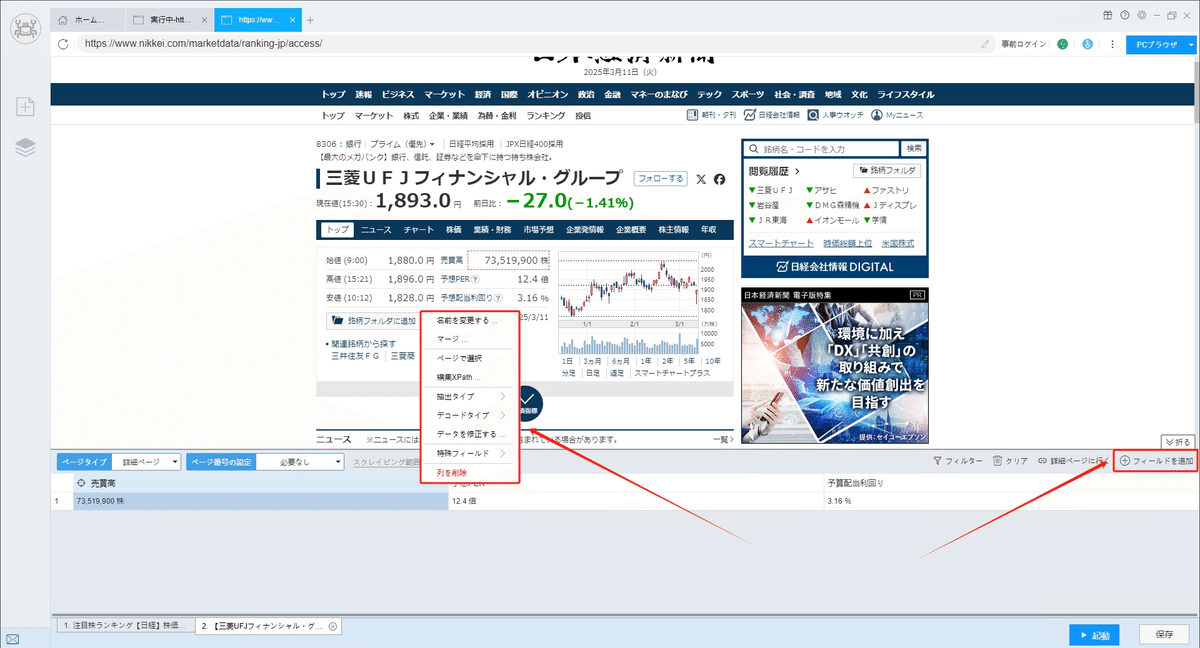This screenshot has width=1200, height=648.
Task: Click the フィルター funnel icon
Action: click(937, 461)
